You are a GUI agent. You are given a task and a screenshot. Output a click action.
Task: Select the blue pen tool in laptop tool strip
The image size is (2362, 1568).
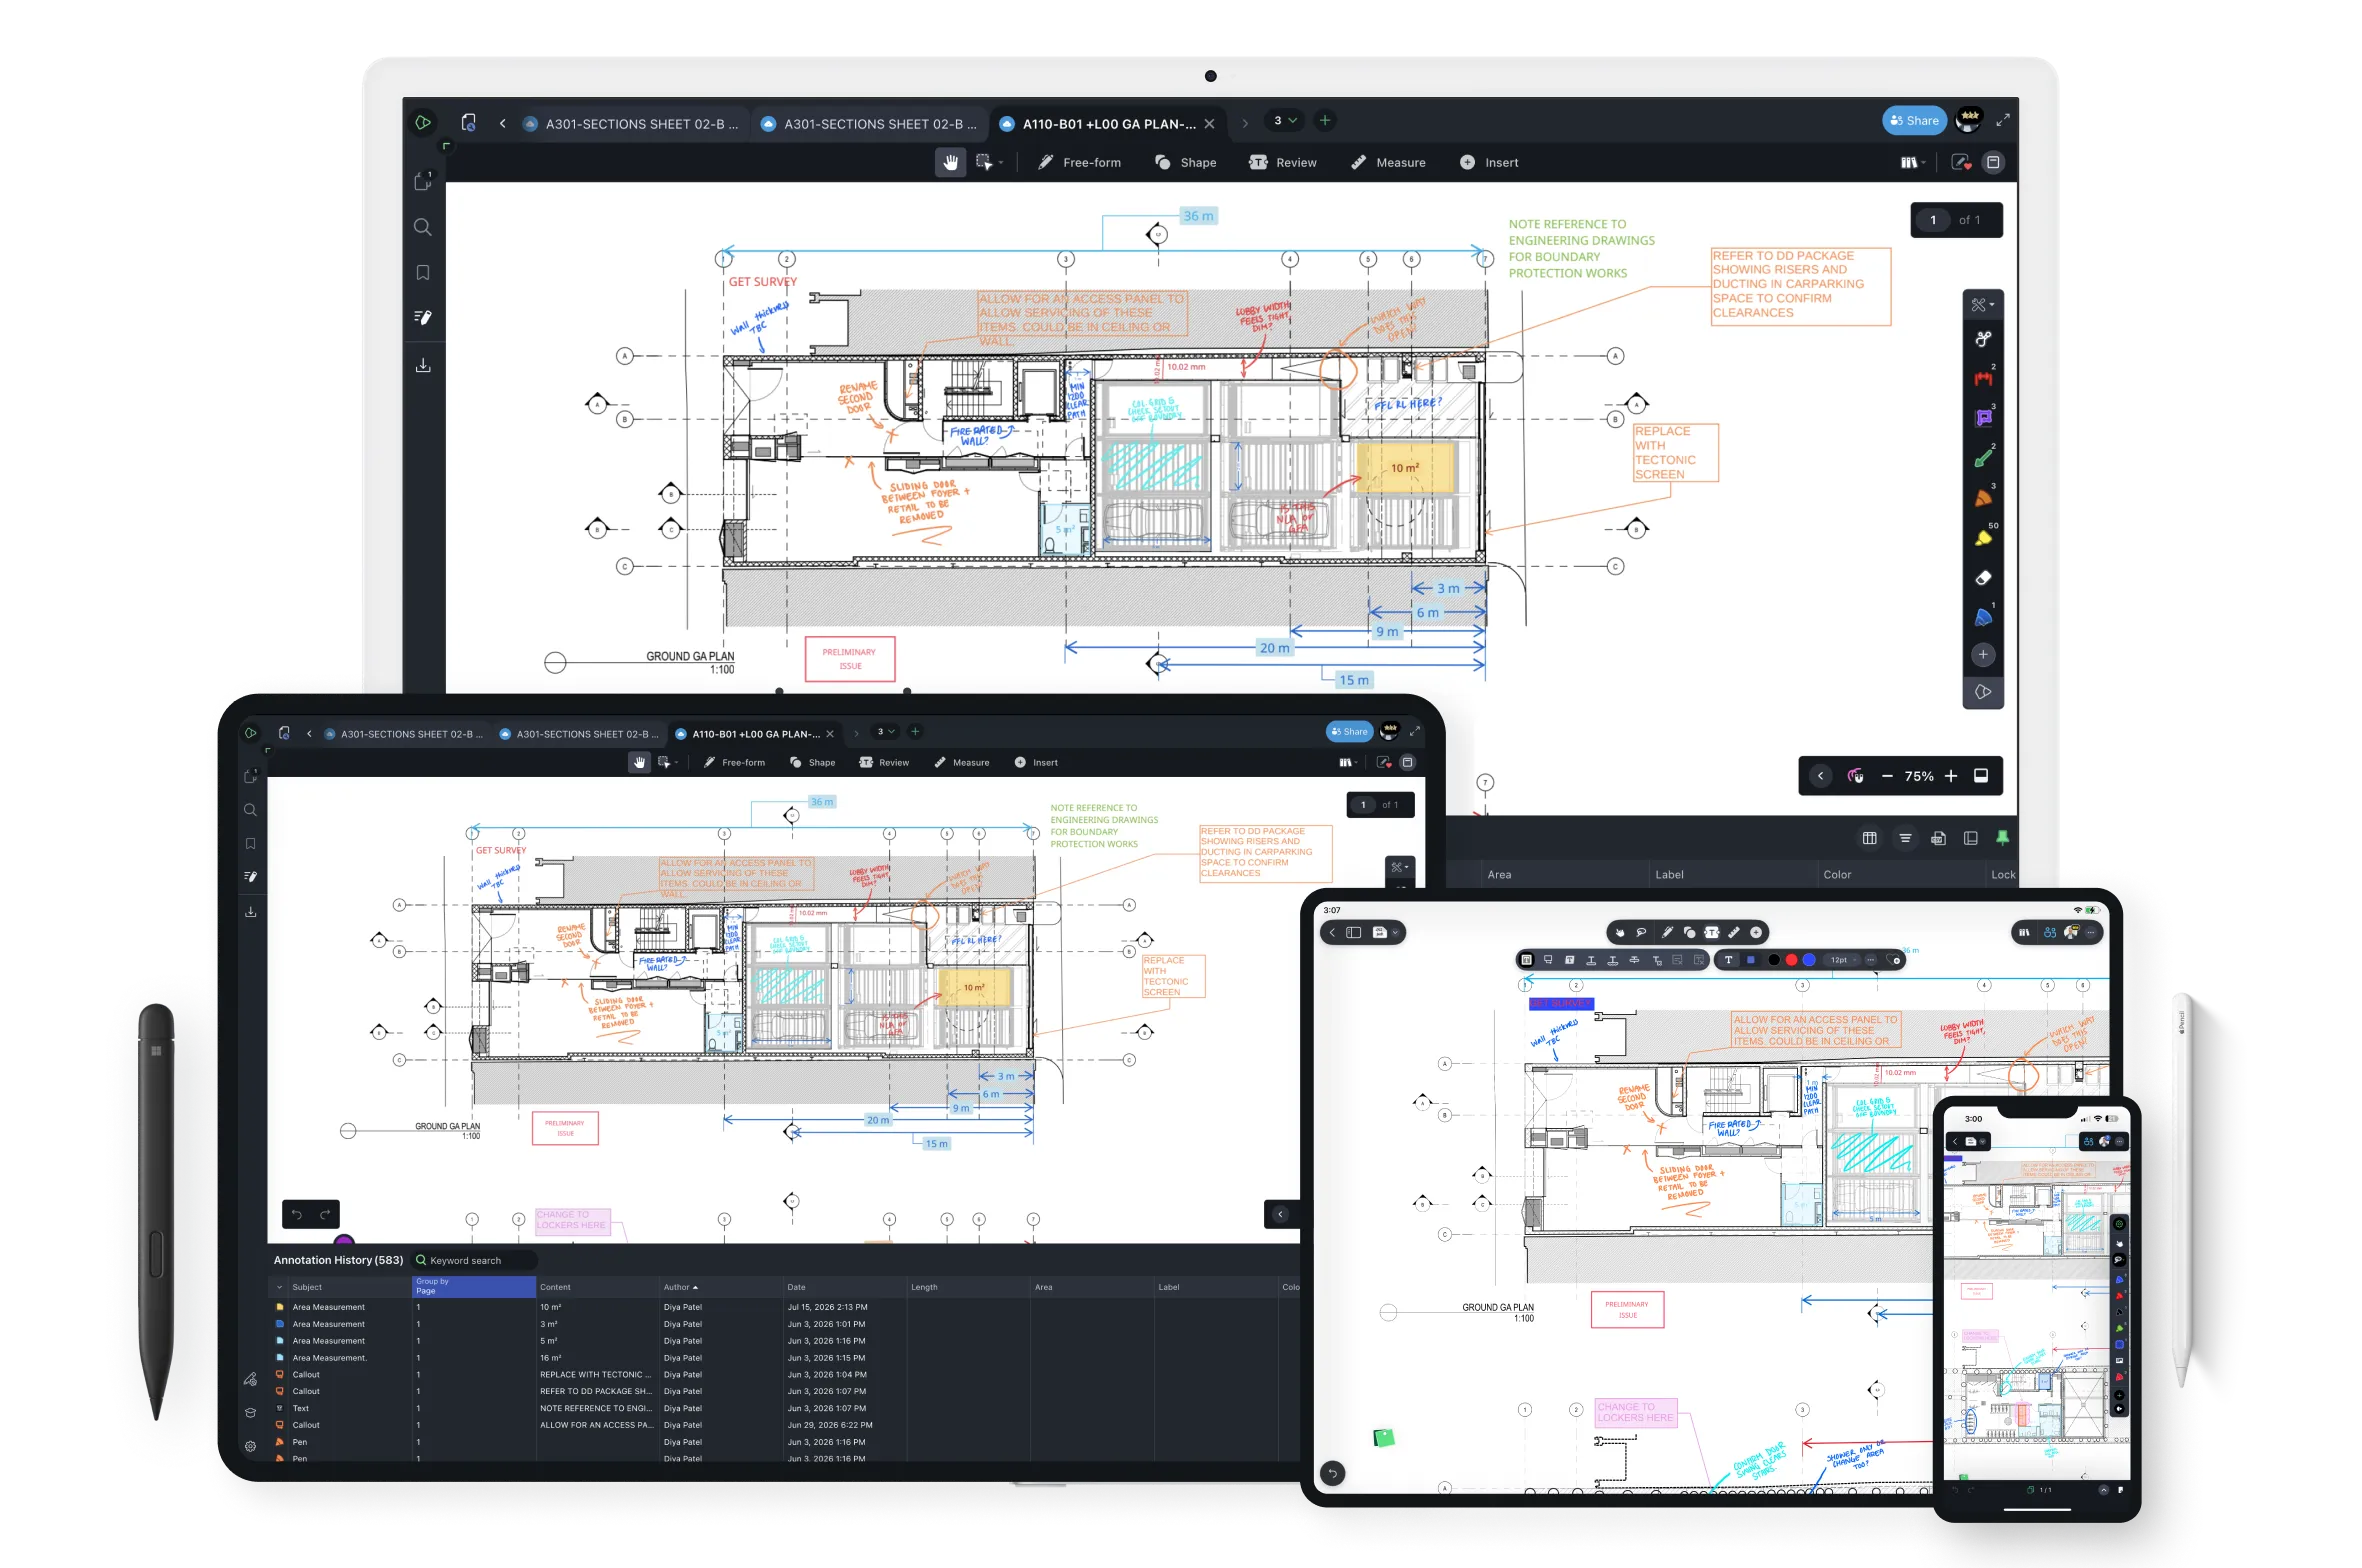(1982, 617)
